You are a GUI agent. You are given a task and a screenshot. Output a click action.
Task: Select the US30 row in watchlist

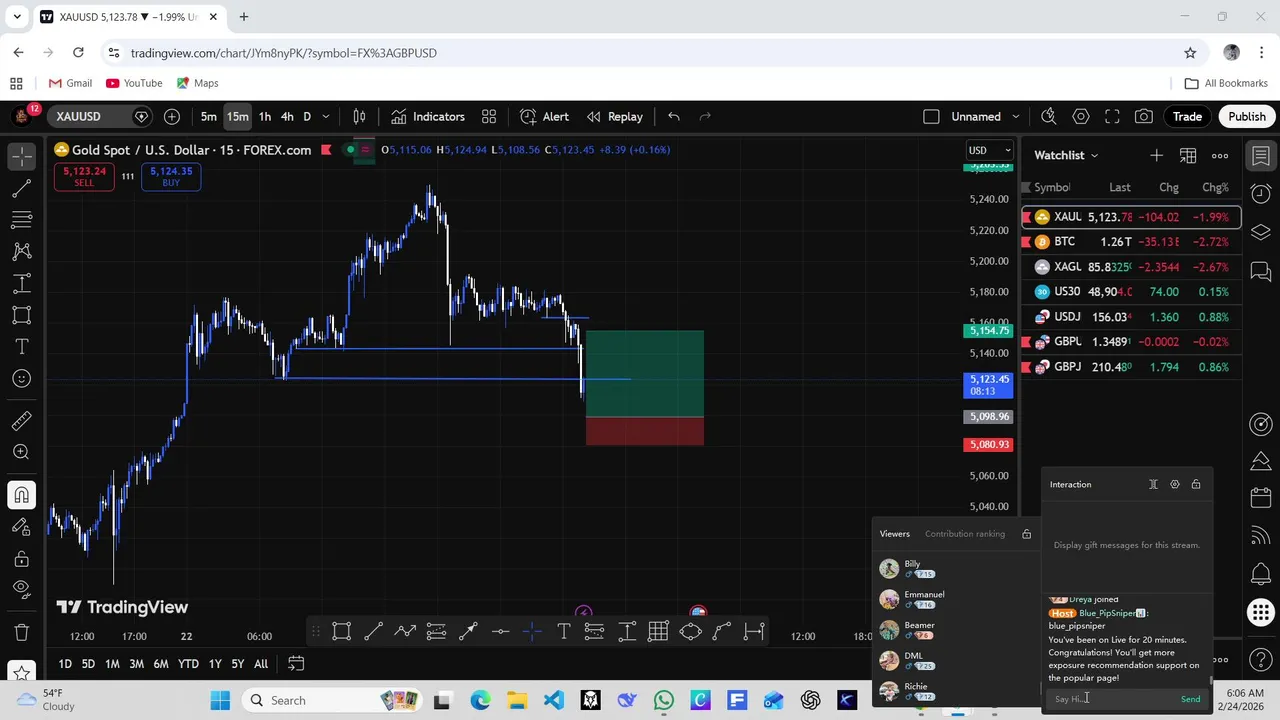(x=1130, y=292)
